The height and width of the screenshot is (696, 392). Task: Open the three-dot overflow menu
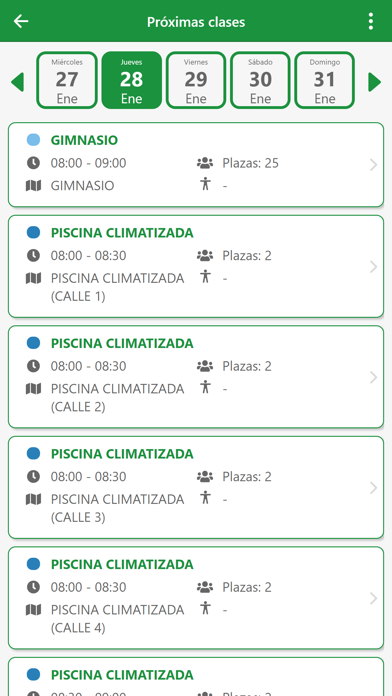coord(370,21)
